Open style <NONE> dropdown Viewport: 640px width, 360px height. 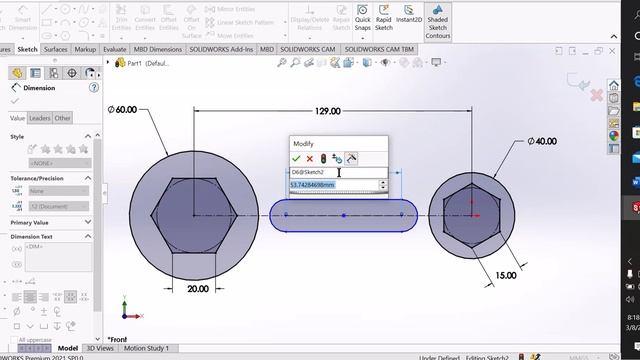pyautogui.click(x=60, y=163)
